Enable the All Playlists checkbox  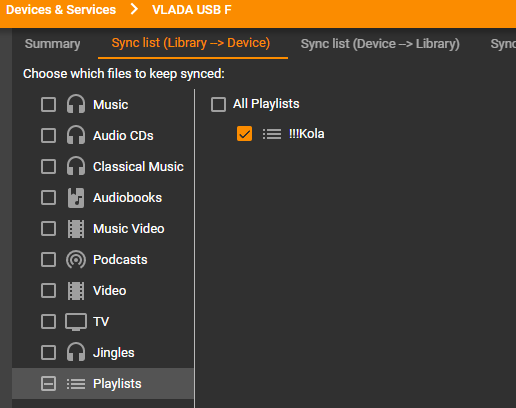tap(218, 104)
